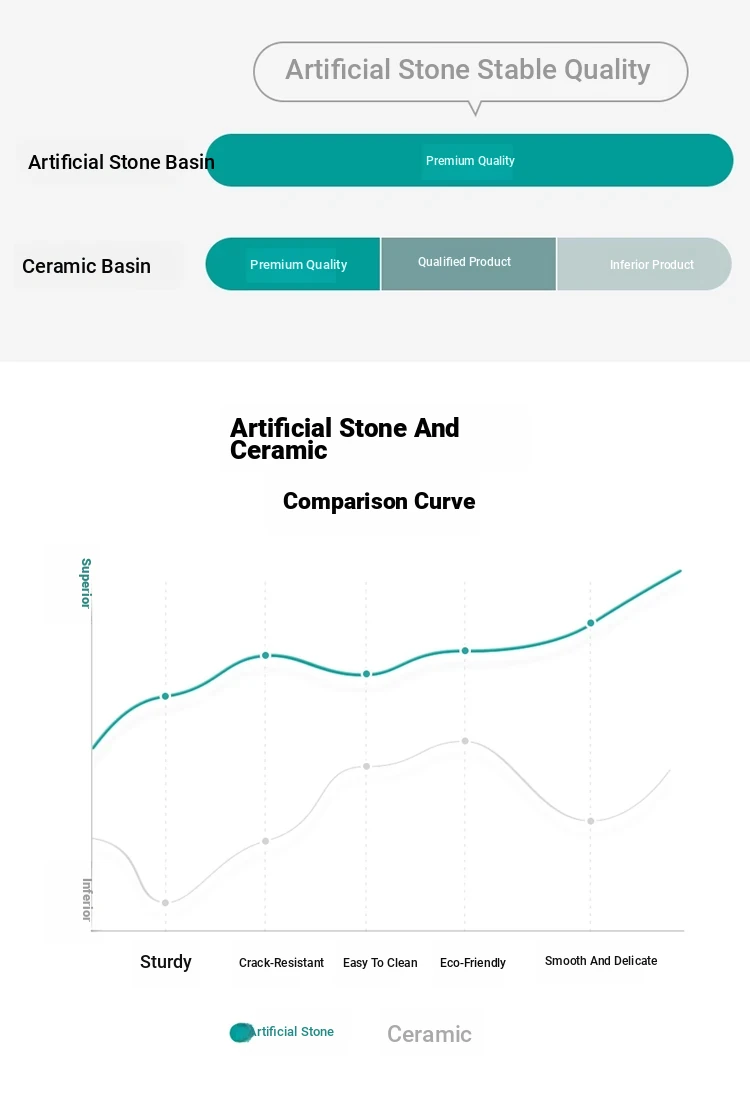This screenshot has height=1095, width=750.
Task: Click the teal data point above Smooth And Delicate
Action: click(x=591, y=623)
